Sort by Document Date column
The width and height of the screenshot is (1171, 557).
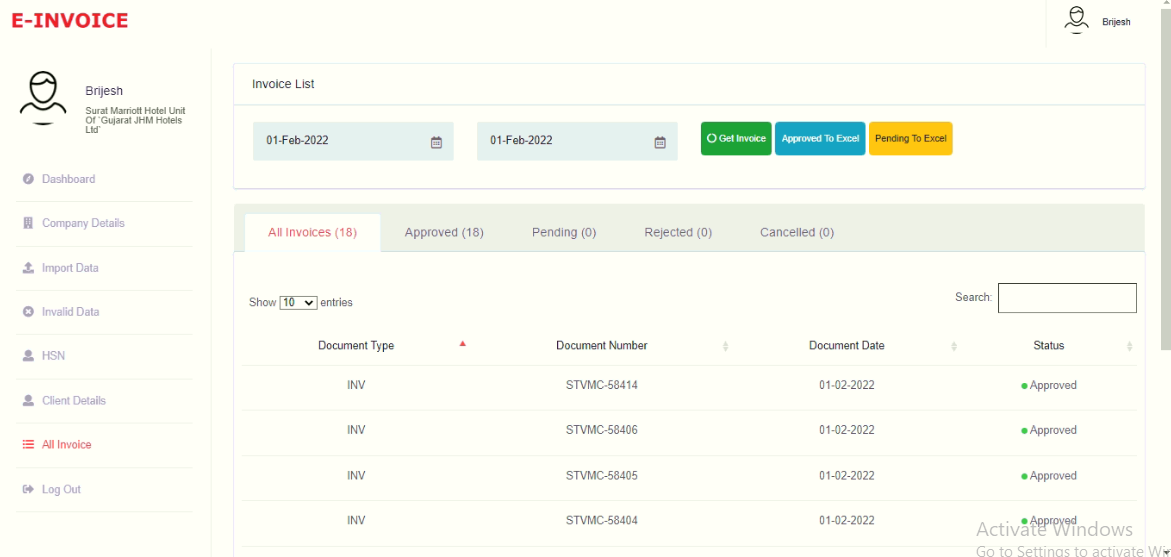tap(953, 346)
